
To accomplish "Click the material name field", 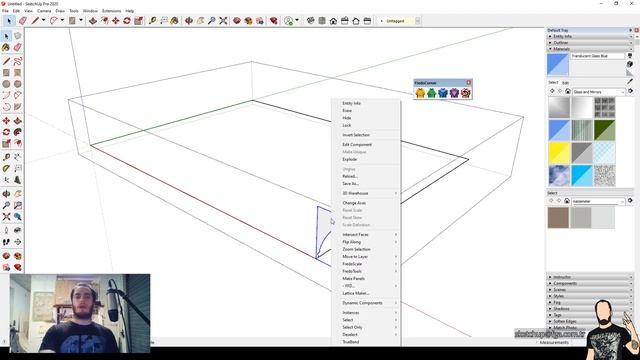I will pyautogui.click(x=598, y=56).
